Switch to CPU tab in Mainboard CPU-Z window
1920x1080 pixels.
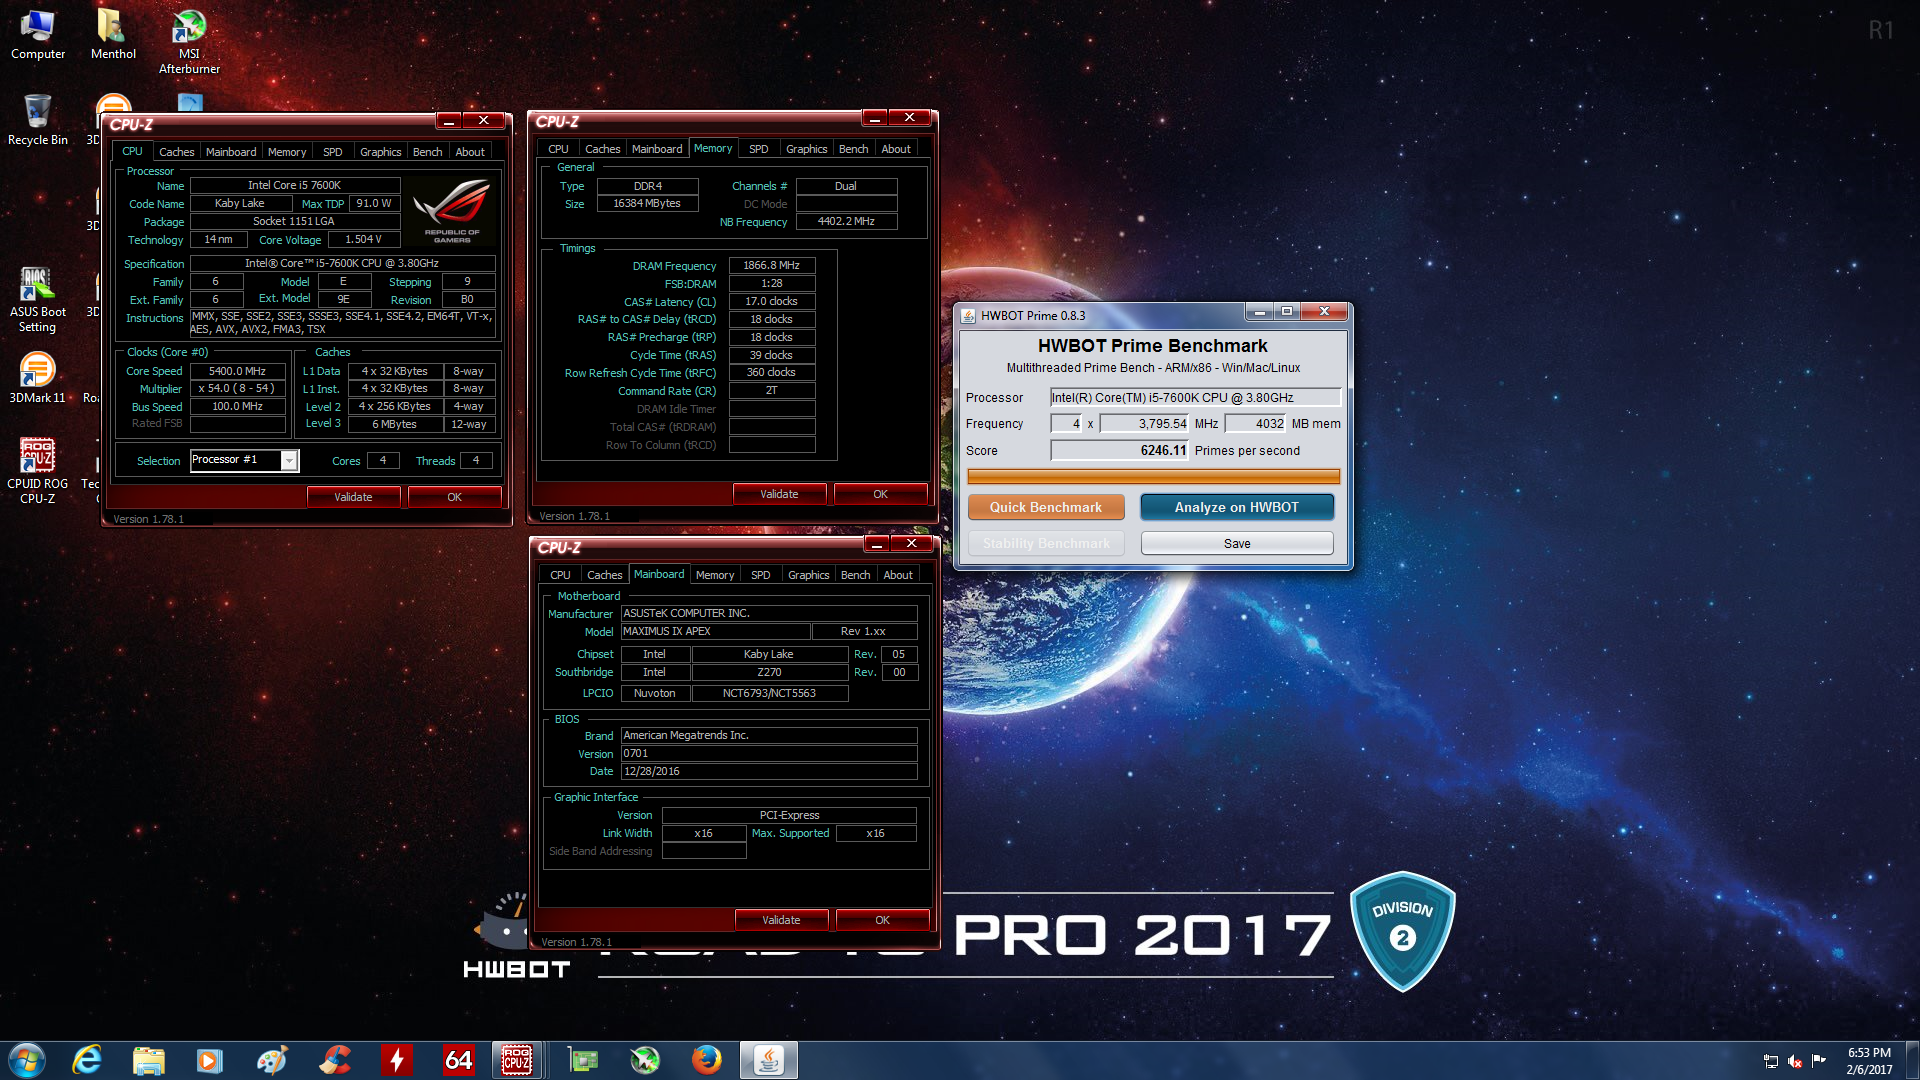[560, 575]
